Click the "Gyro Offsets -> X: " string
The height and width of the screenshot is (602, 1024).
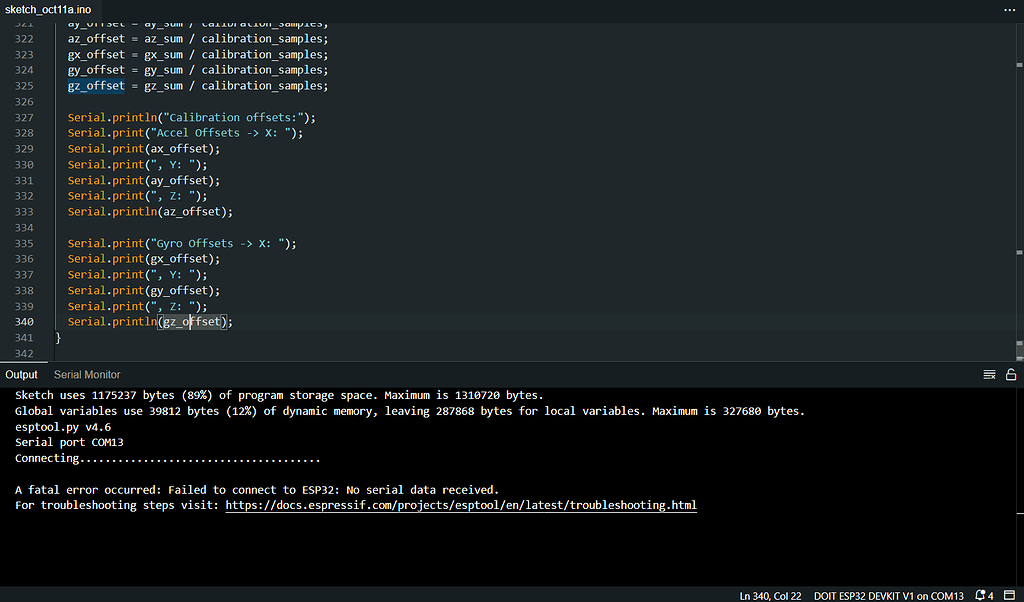219,244
